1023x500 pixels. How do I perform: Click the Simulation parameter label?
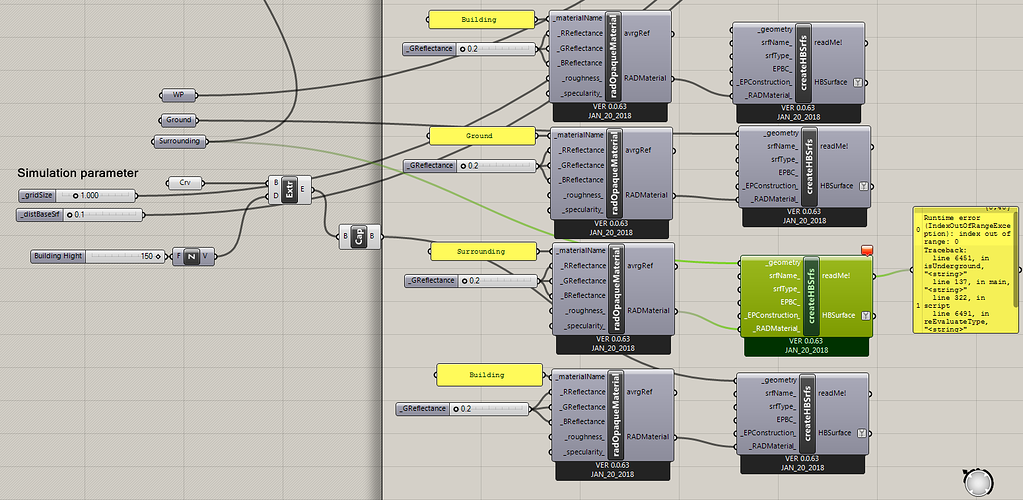78,174
